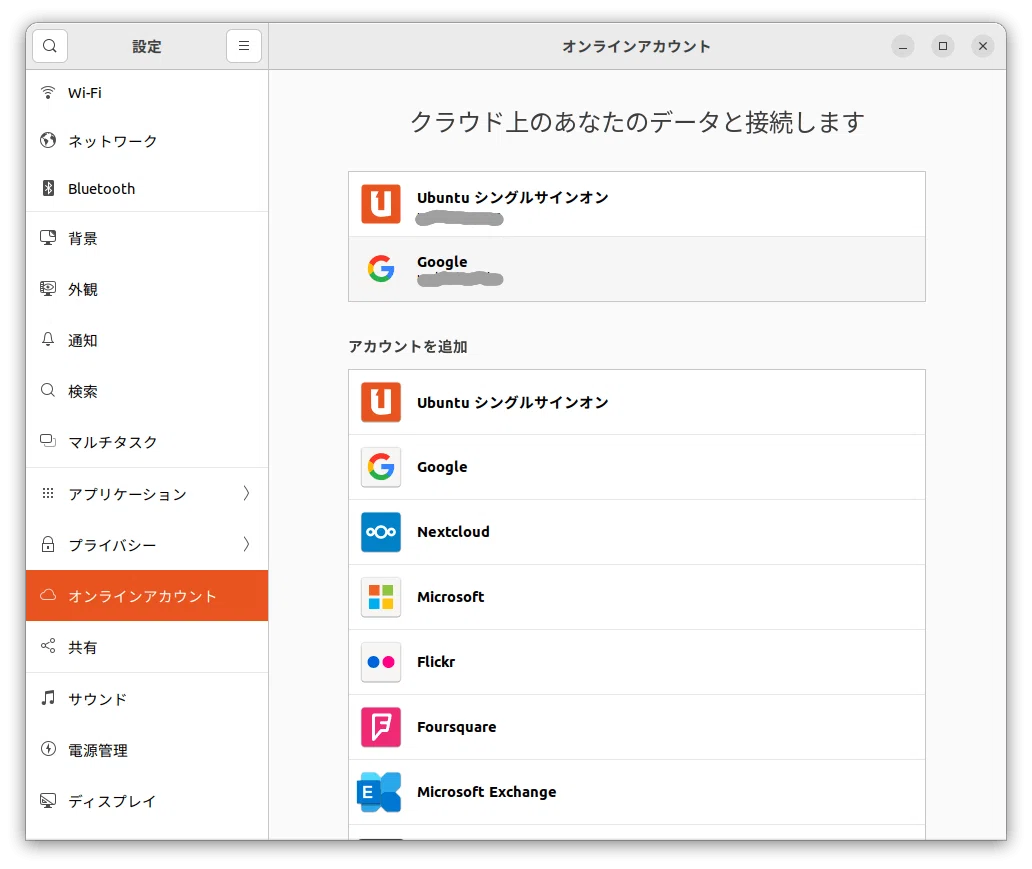Click the プライバシー lock icon
The height and width of the screenshot is (869, 1032).
click(48, 544)
